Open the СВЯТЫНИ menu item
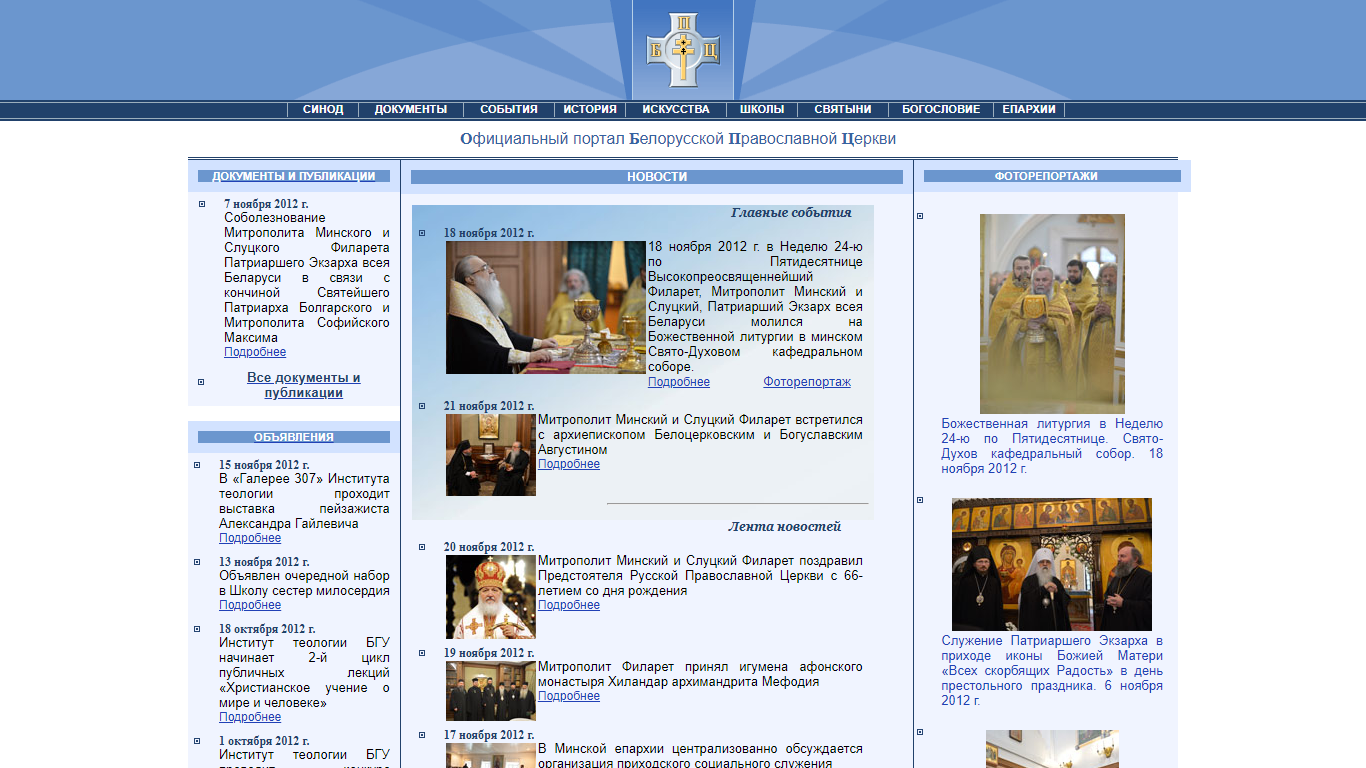Viewport: 1366px width, 768px height. (x=843, y=110)
